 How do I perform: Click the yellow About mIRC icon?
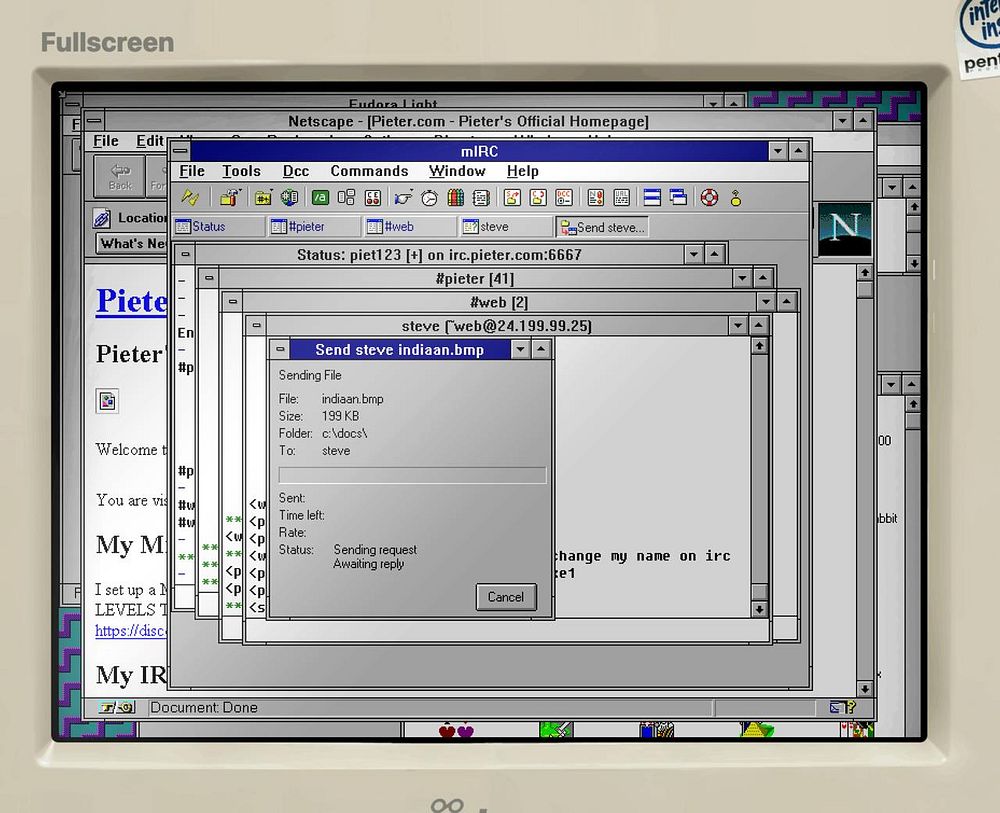736,198
